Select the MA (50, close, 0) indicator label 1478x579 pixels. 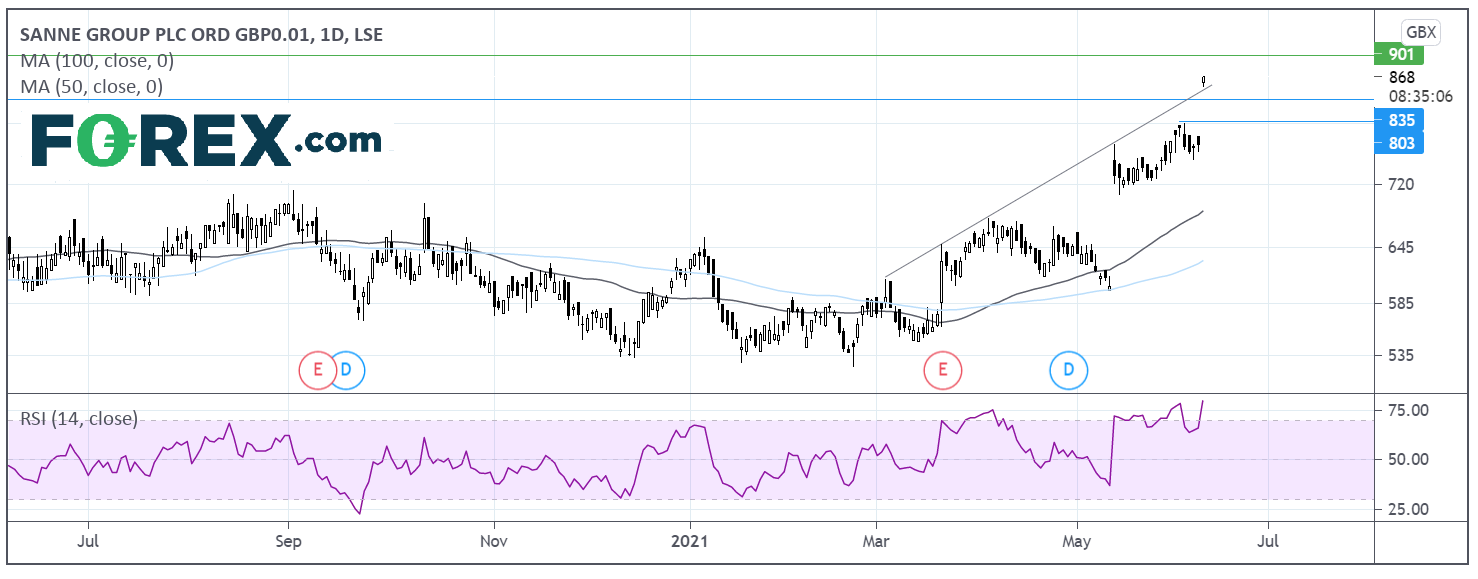pyautogui.click(x=92, y=87)
